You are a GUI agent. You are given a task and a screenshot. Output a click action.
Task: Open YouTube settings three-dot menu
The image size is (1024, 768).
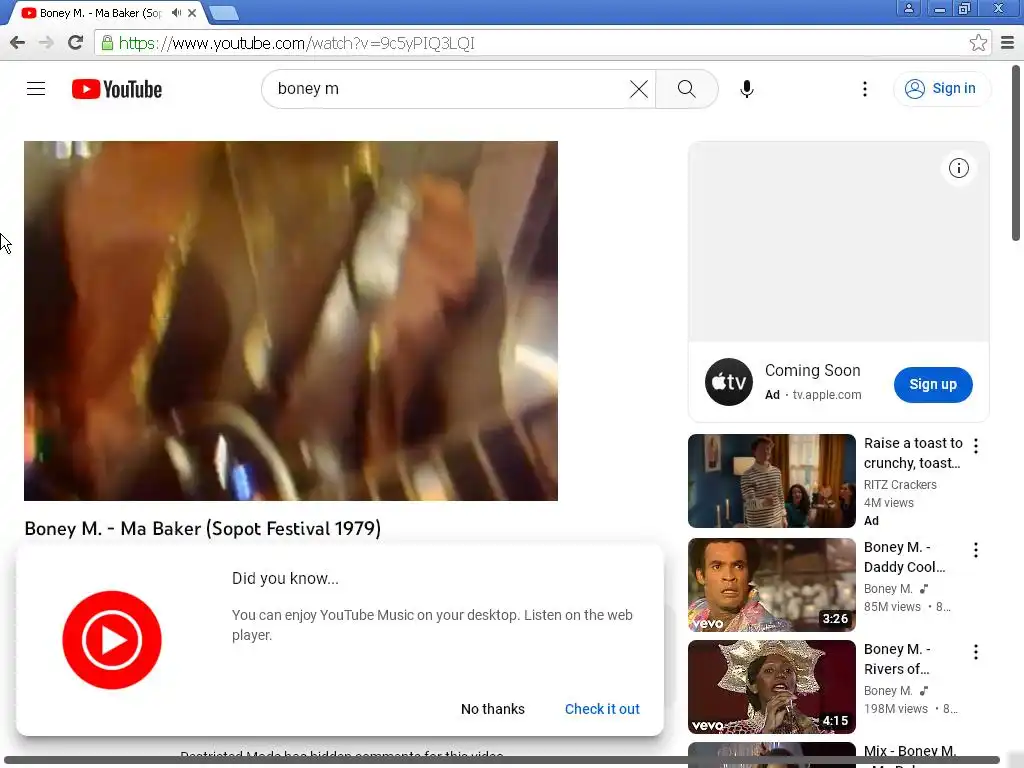(865, 89)
